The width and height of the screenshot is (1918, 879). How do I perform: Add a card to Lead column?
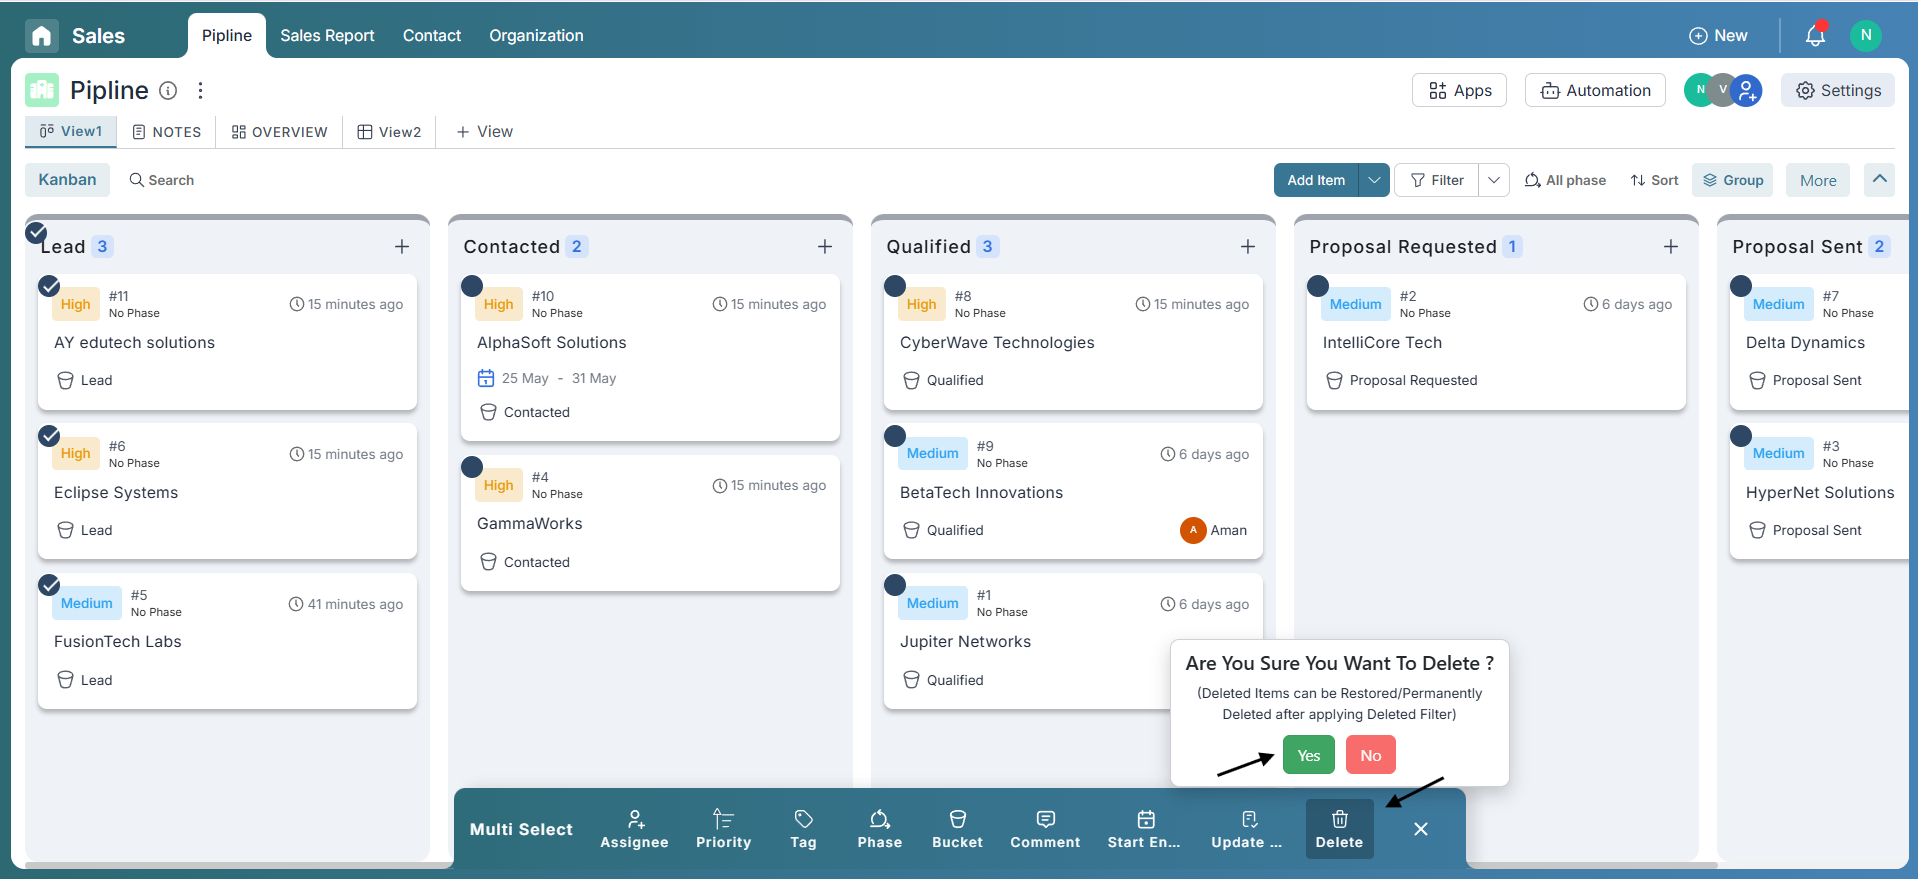point(402,247)
